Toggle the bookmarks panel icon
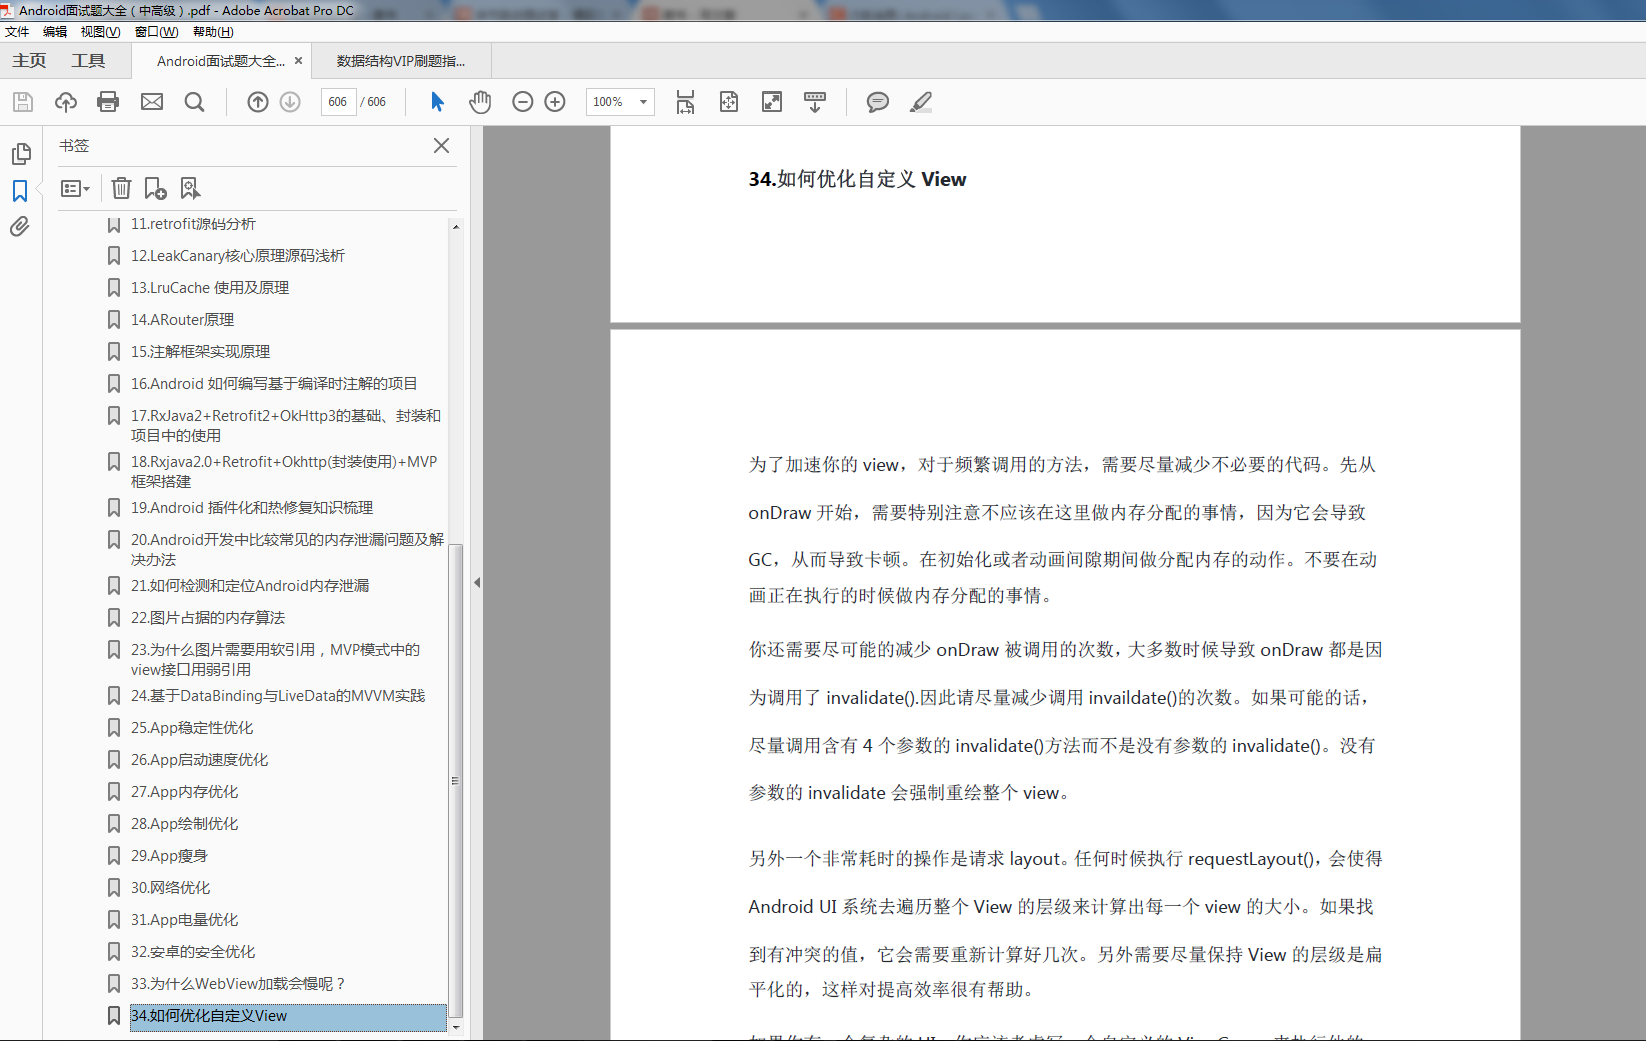Viewport: 1646px width, 1041px height. 20,191
